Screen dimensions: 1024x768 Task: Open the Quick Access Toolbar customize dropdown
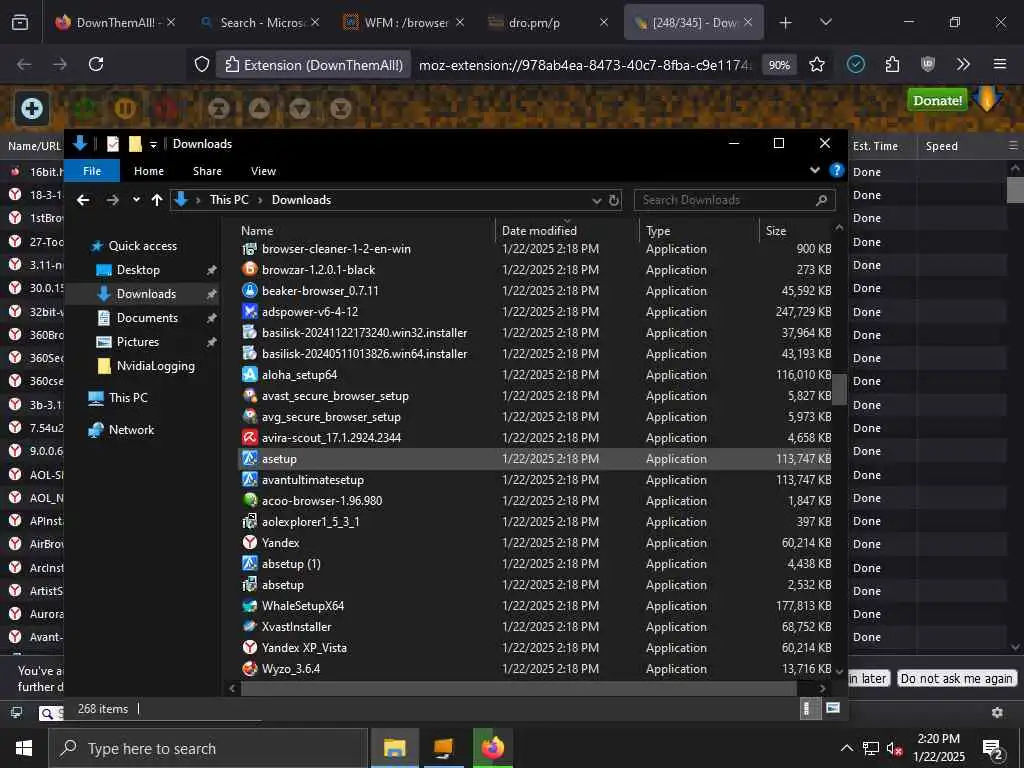(x=153, y=144)
